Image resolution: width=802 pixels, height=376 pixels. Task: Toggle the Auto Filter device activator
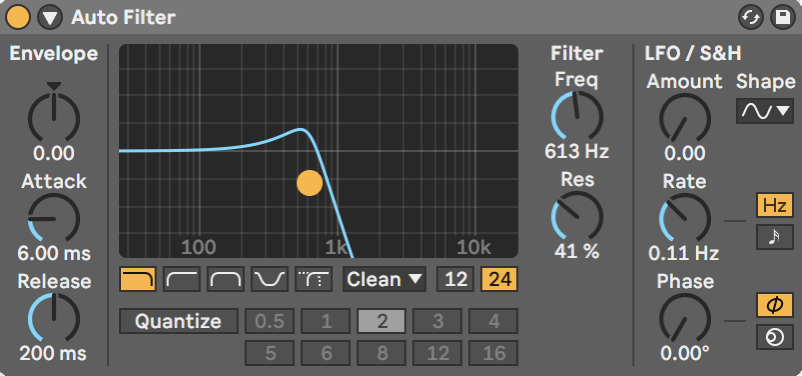tap(17, 18)
